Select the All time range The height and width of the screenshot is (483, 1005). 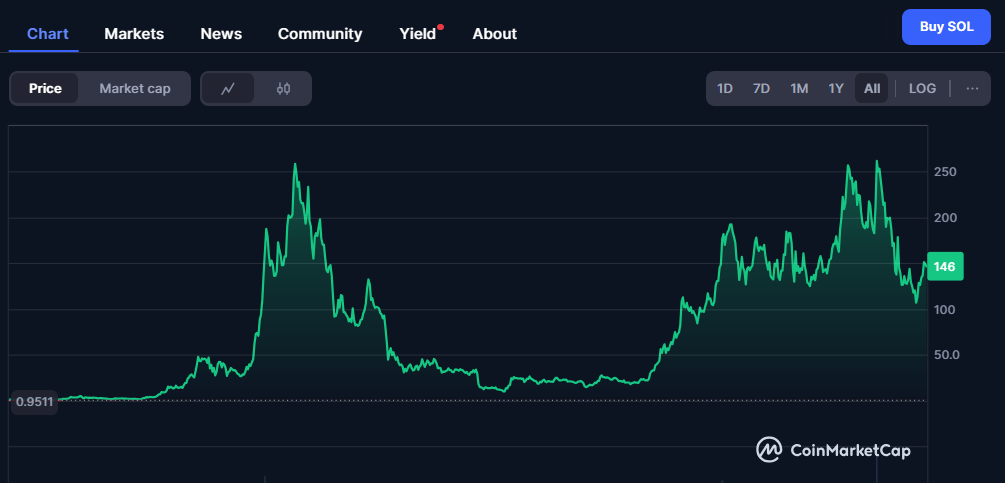(x=872, y=88)
